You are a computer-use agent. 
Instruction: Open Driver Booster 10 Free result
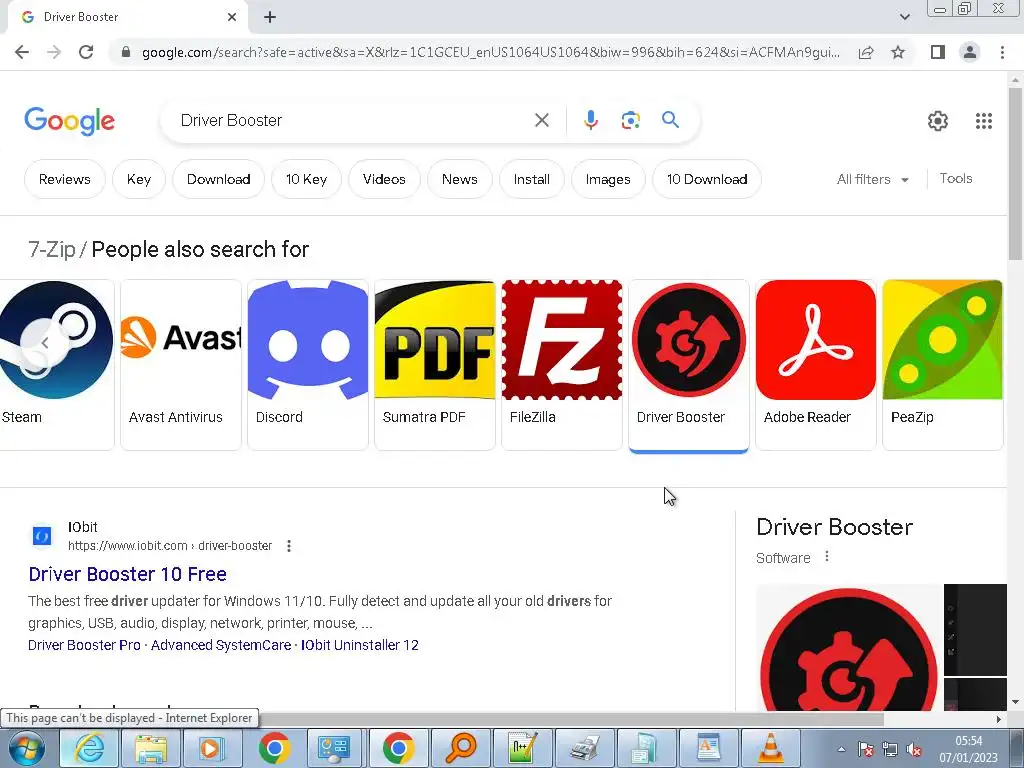[x=127, y=574]
